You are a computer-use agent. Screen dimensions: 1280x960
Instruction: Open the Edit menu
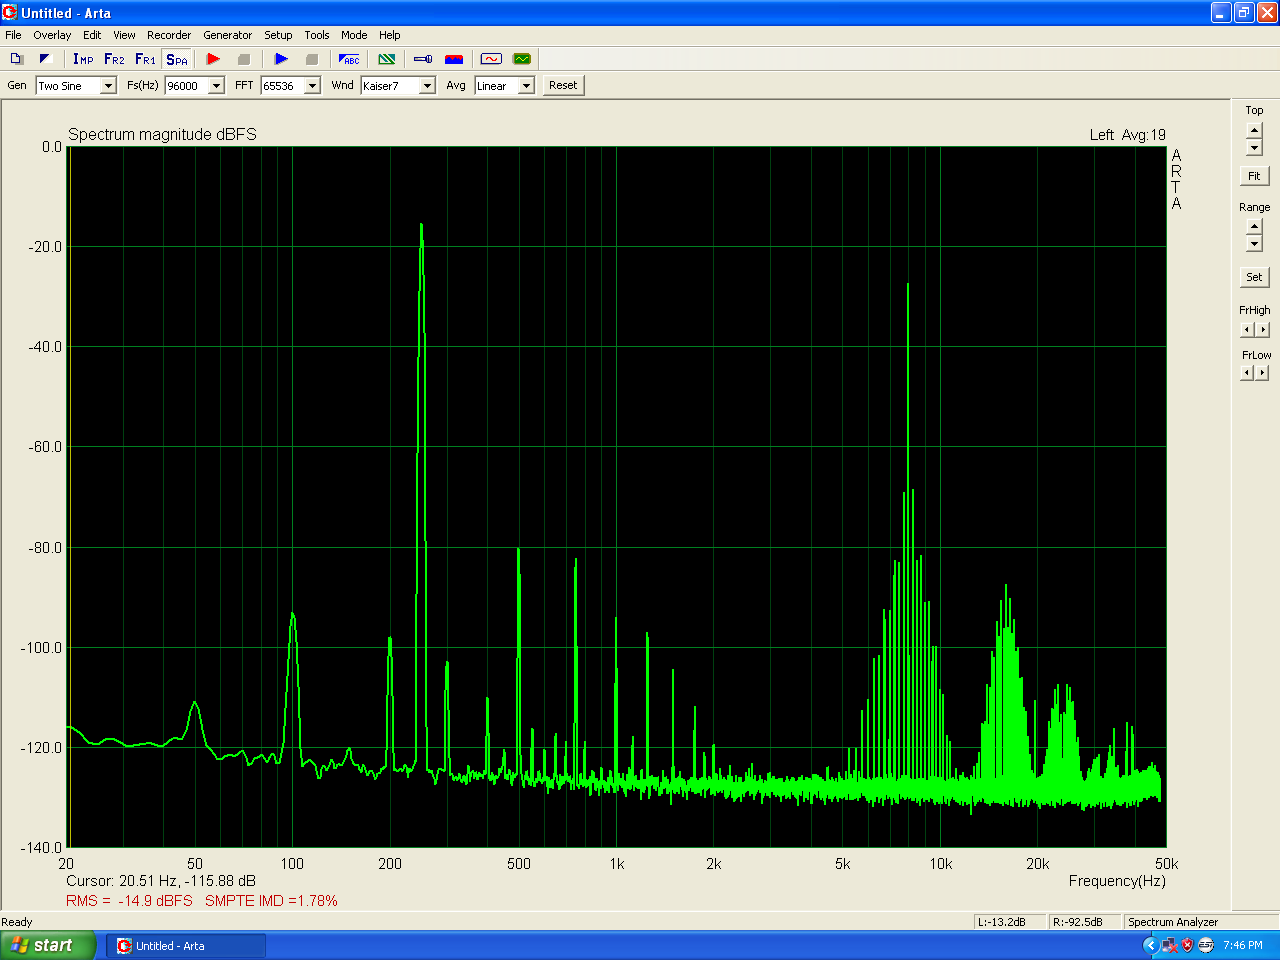coord(92,35)
